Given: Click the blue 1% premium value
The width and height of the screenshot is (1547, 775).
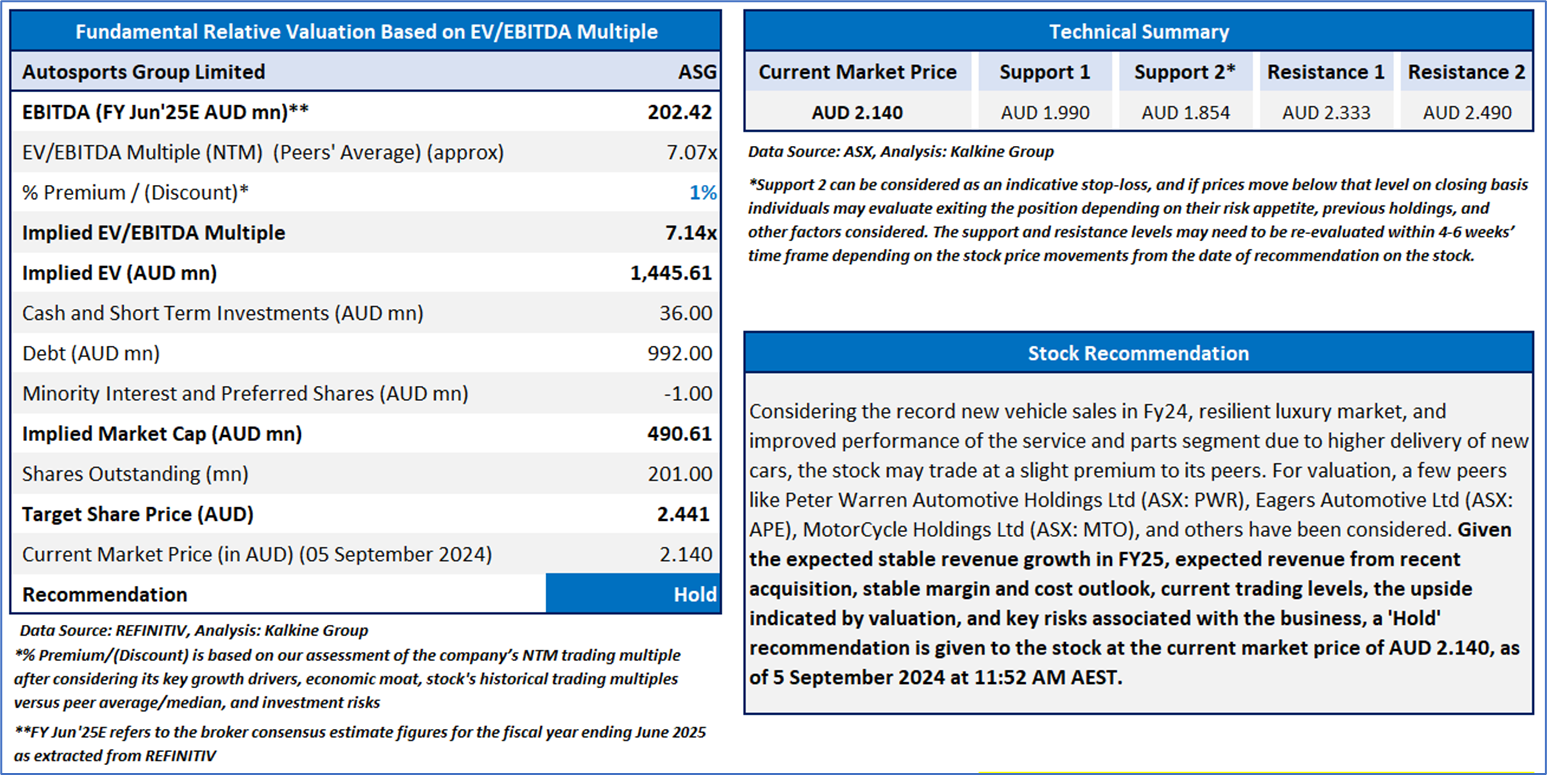Looking at the screenshot, I should click(x=703, y=192).
